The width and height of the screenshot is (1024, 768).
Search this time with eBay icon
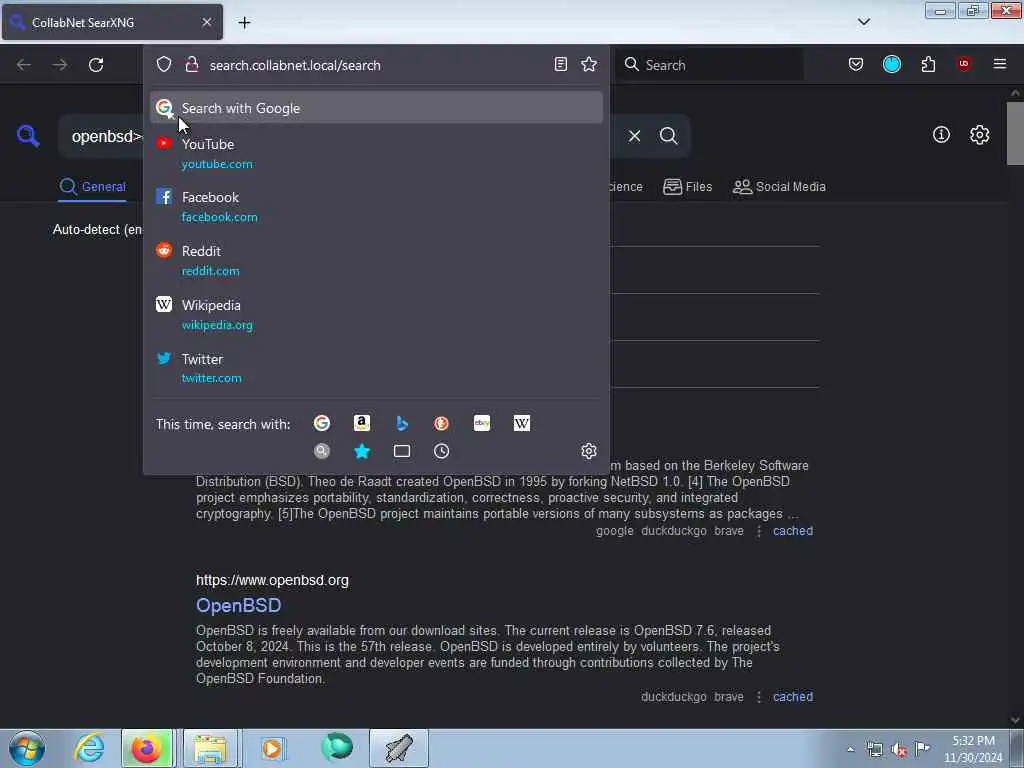(482, 423)
